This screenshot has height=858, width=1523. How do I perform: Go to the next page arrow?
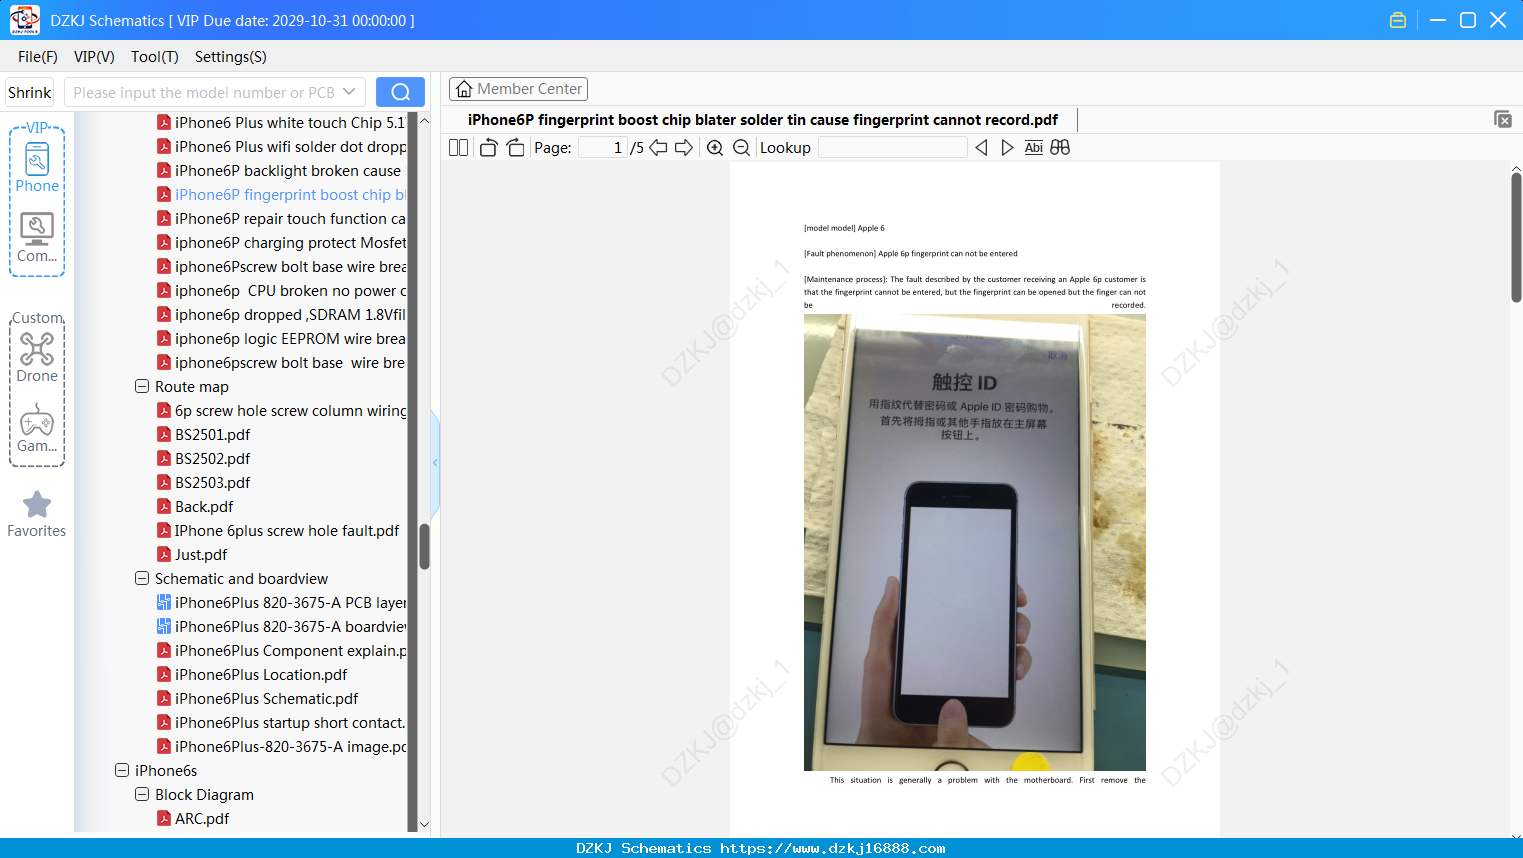click(684, 147)
